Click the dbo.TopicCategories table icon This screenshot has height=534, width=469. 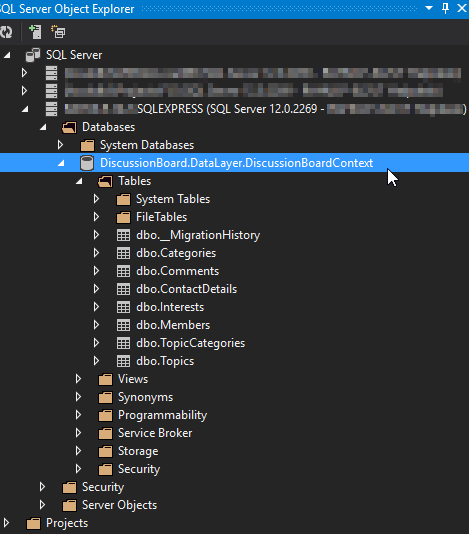(123, 343)
